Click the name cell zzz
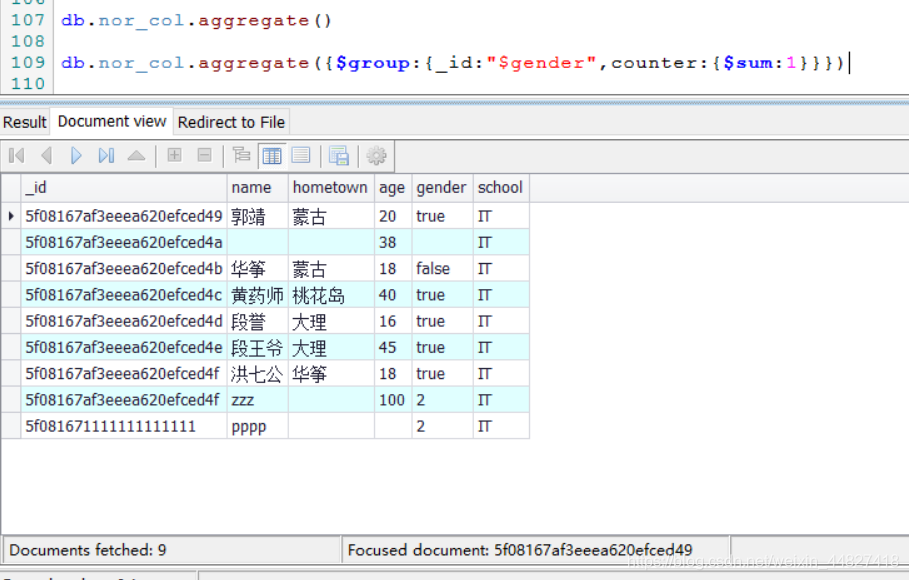909x580 pixels. point(258,400)
